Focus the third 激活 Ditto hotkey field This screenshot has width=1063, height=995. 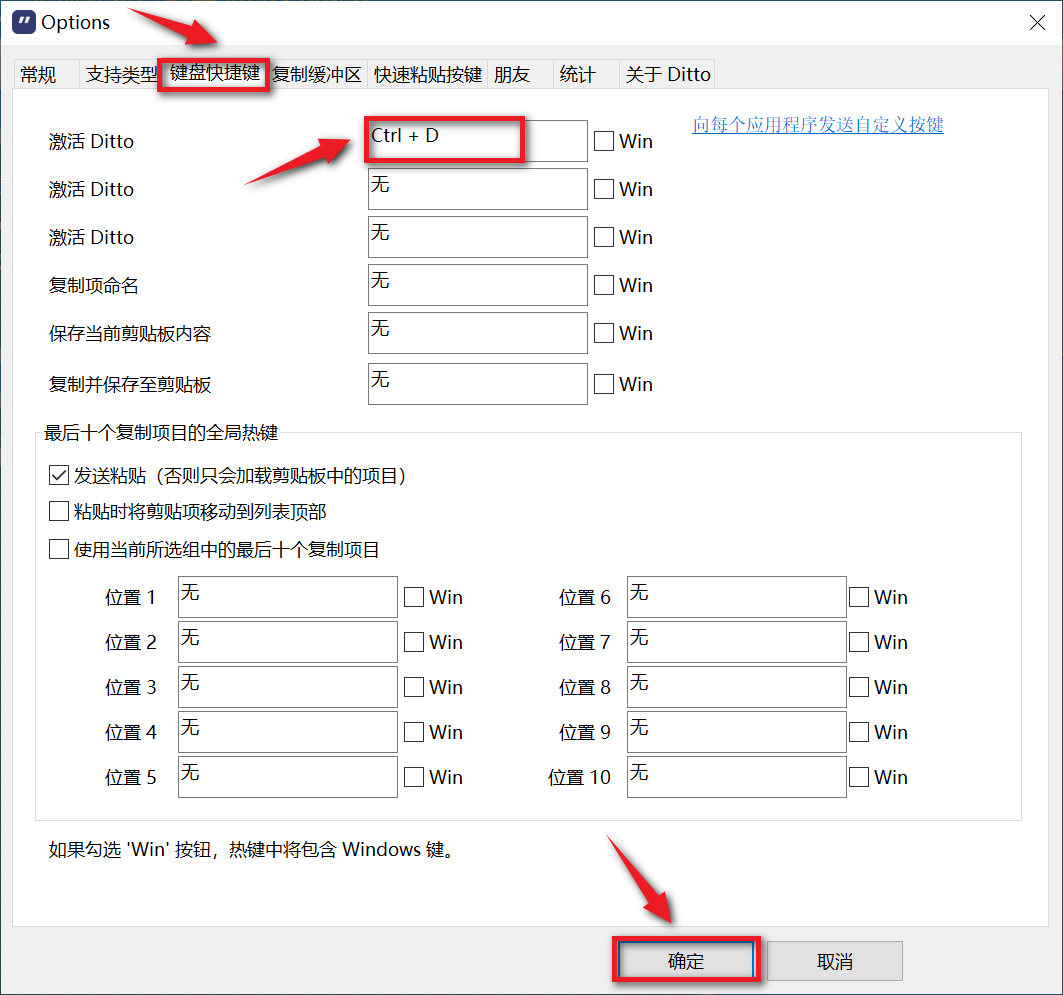pyautogui.click(x=477, y=237)
